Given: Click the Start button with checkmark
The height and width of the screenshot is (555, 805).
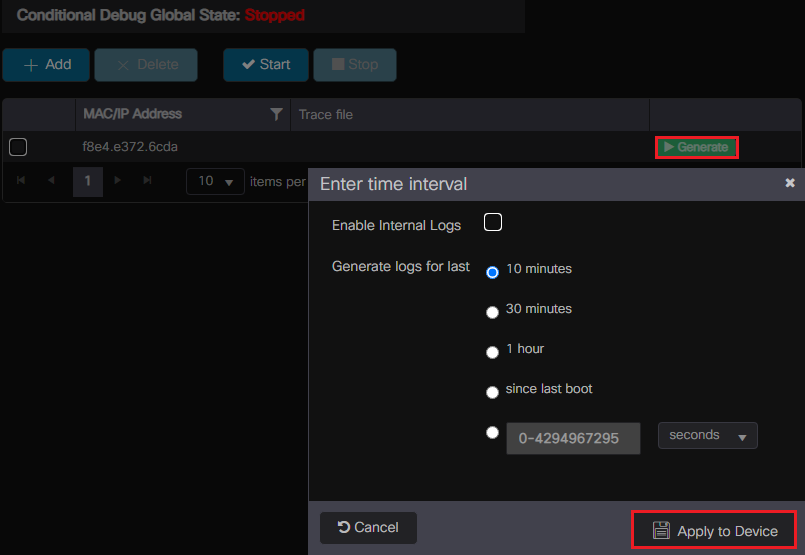Looking at the screenshot, I should (x=266, y=65).
